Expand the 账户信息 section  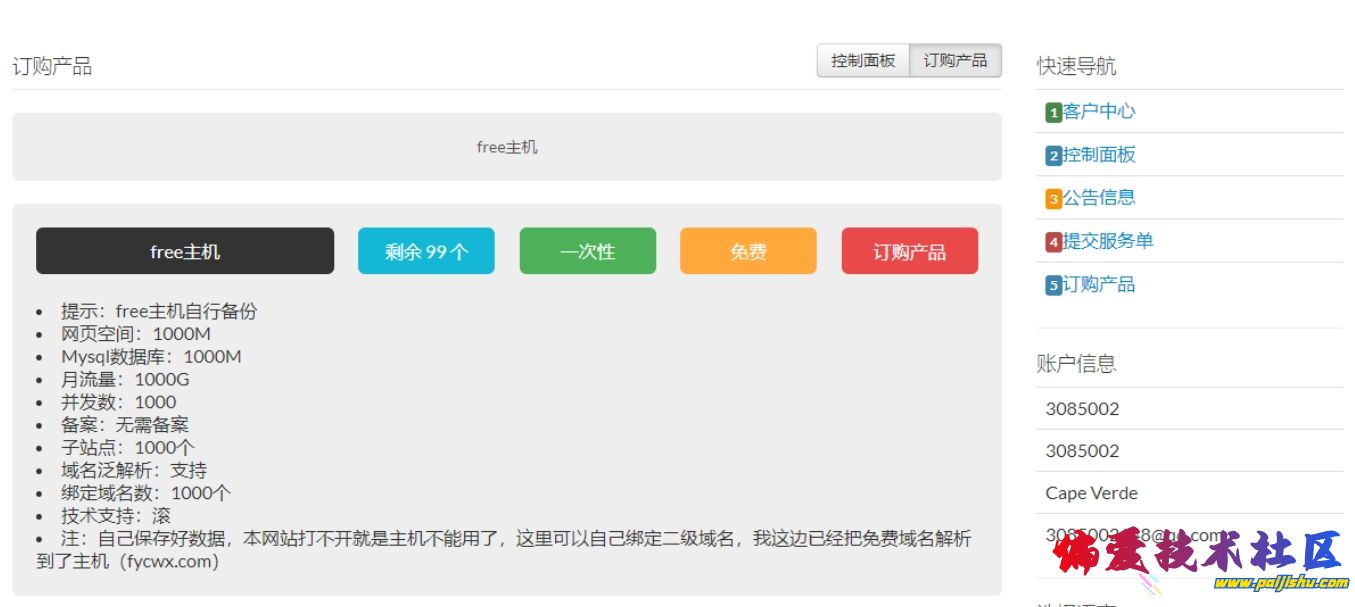pos(1078,363)
